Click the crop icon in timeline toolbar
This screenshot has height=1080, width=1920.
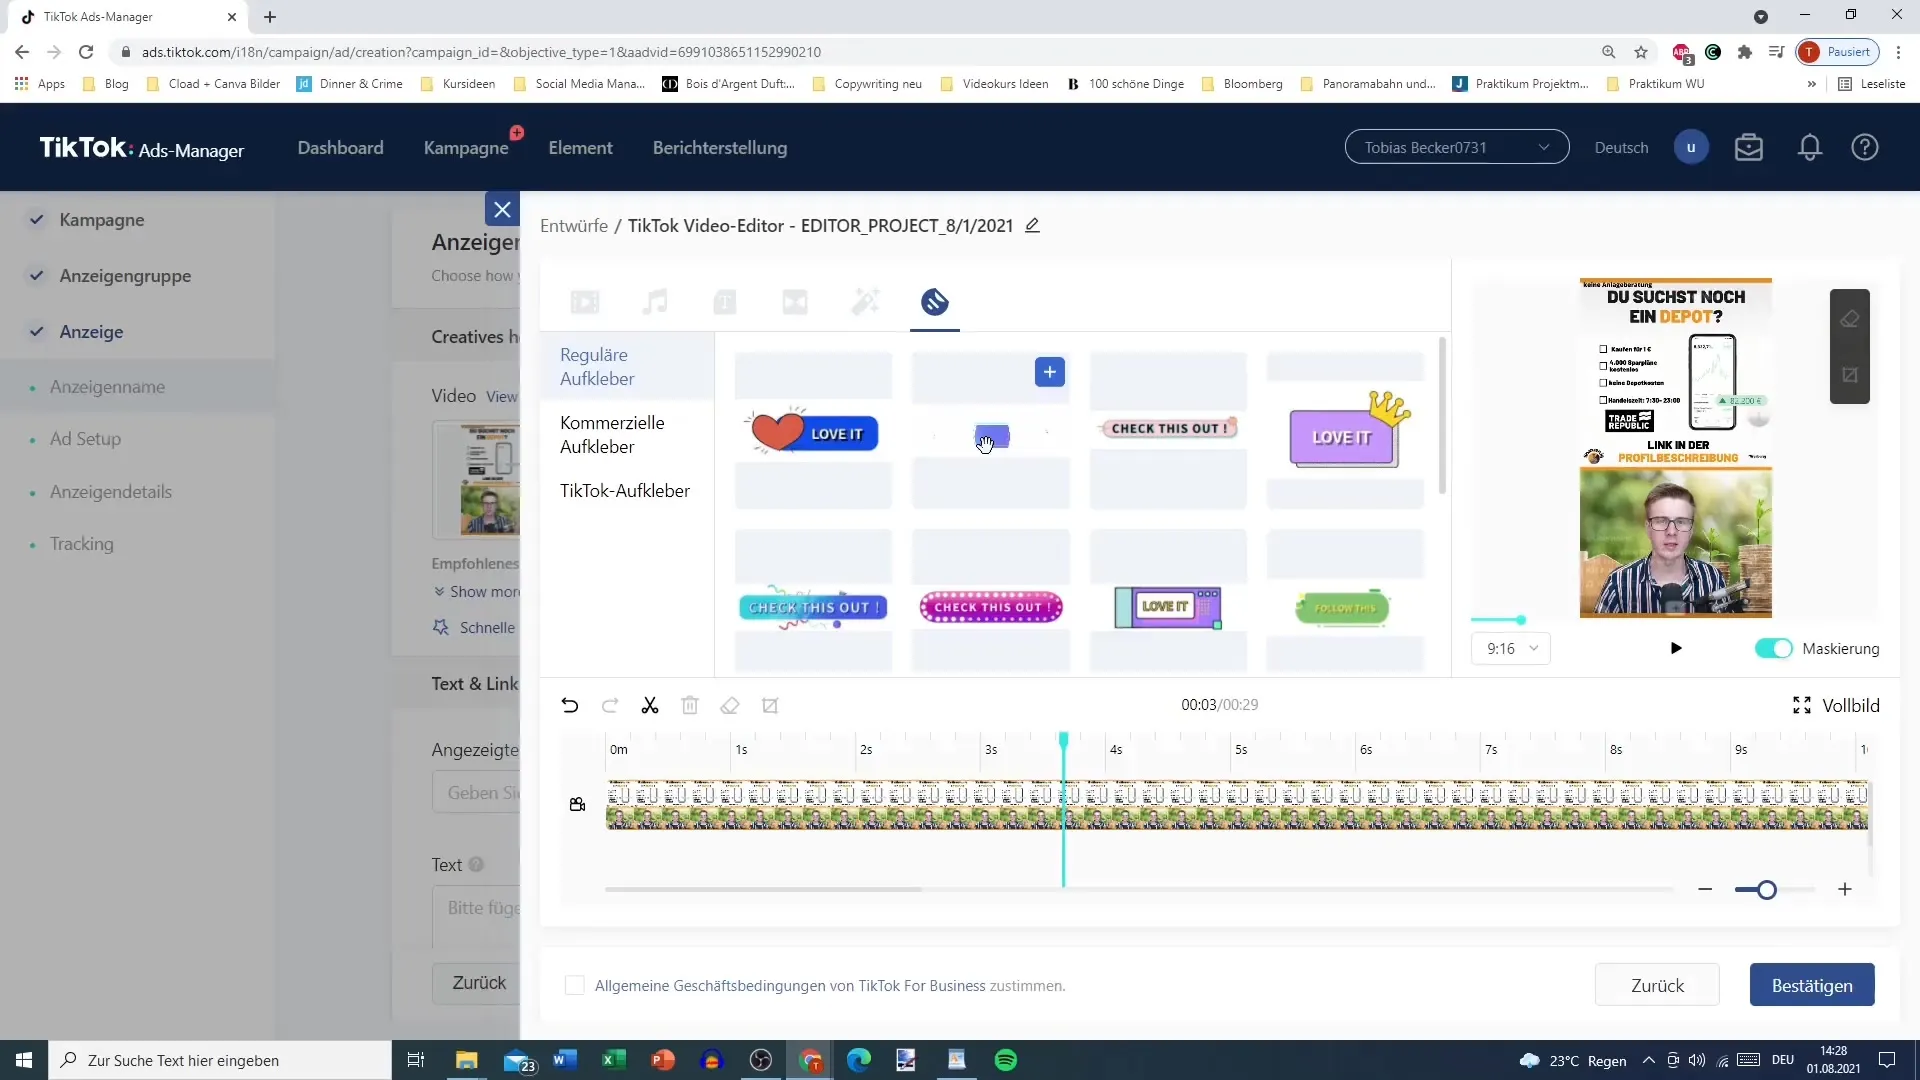pyautogui.click(x=770, y=706)
